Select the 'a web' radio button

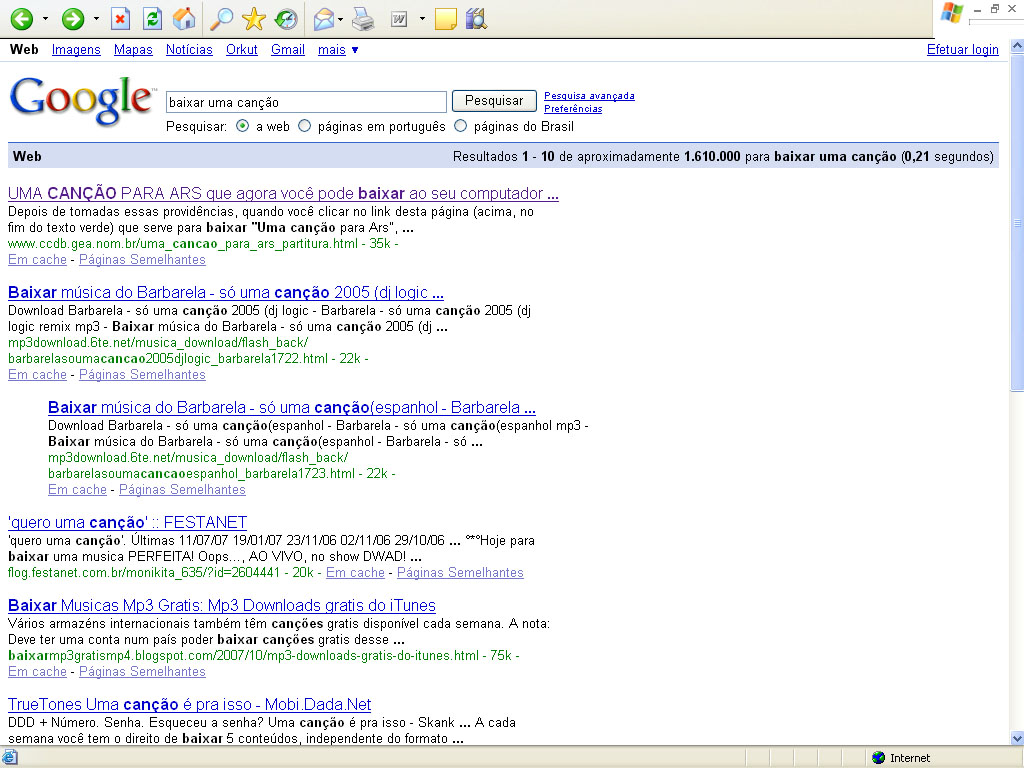click(x=243, y=126)
